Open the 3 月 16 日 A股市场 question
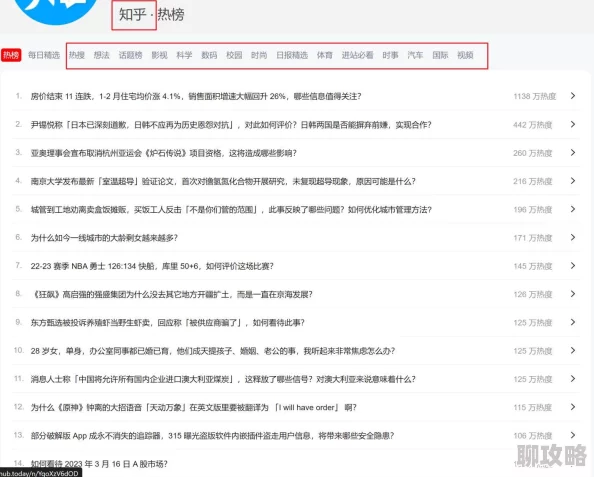 pyautogui.click(x=99, y=464)
